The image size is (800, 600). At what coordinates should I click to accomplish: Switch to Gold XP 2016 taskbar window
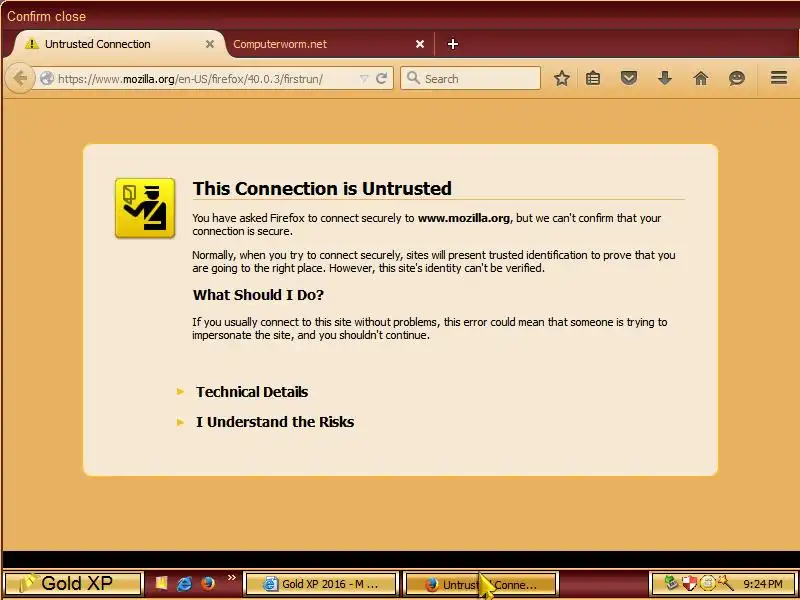coord(321,584)
